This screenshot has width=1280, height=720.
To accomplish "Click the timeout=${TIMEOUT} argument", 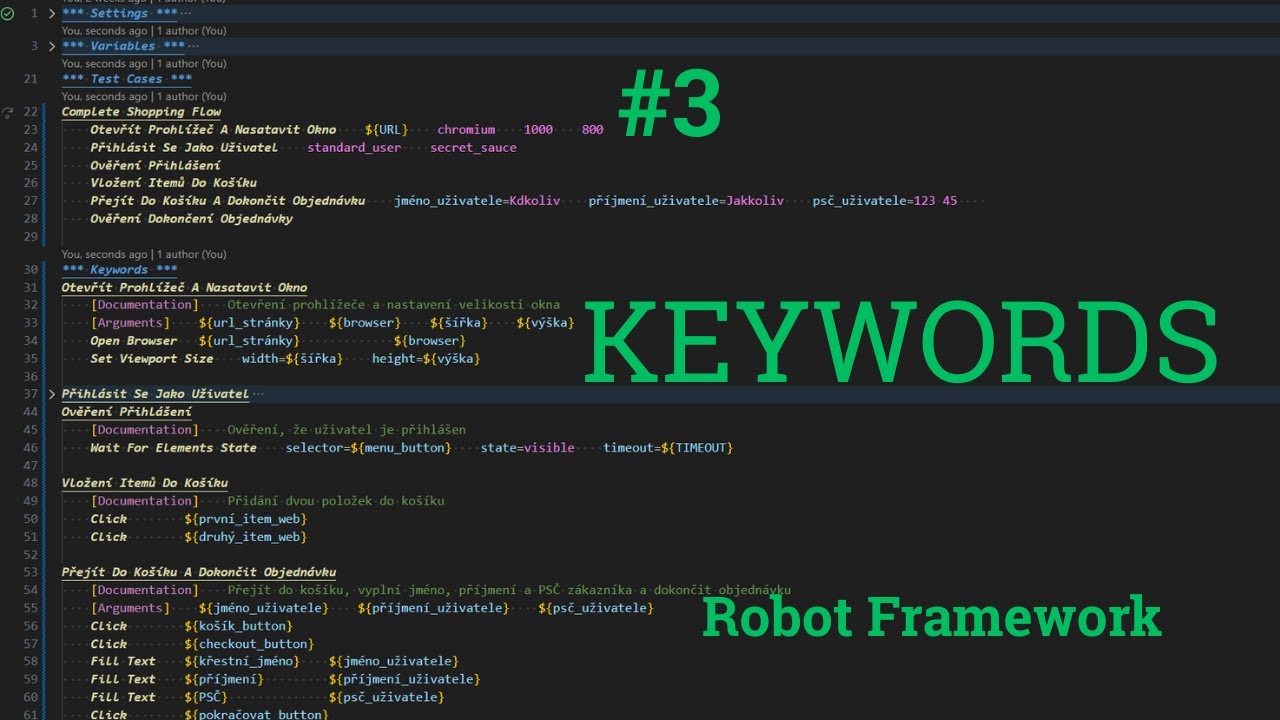I will click(668, 448).
